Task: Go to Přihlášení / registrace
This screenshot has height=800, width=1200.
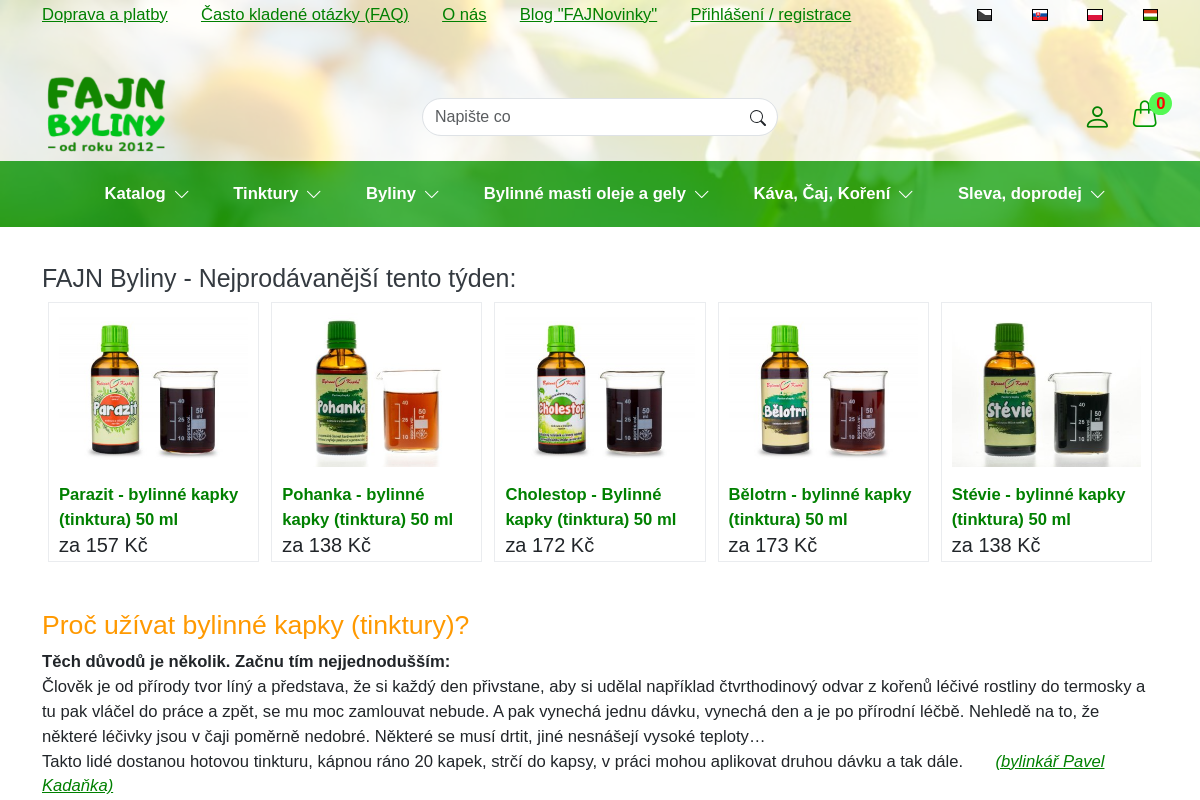Action: click(x=770, y=15)
